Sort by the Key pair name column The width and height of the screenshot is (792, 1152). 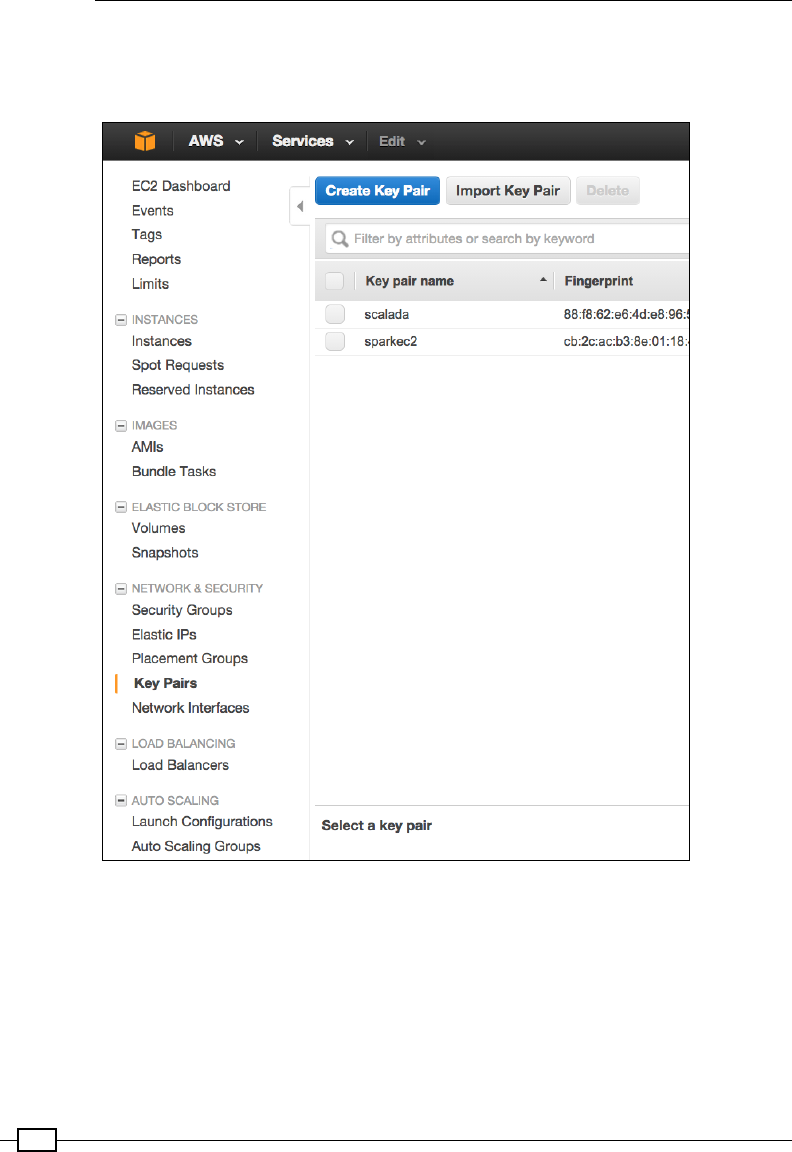409,281
